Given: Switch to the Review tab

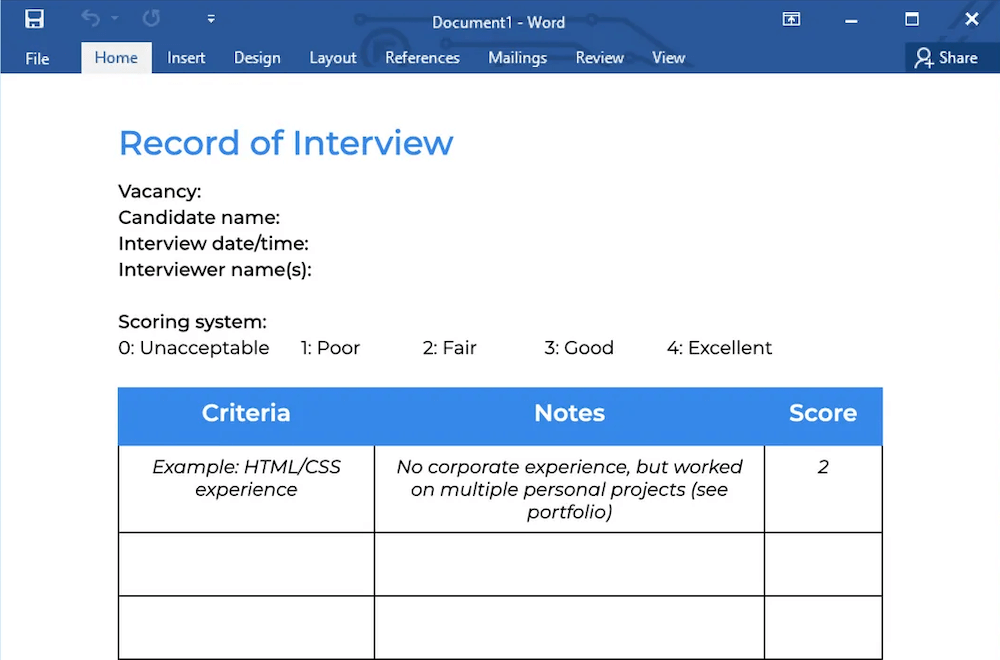Looking at the screenshot, I should point(599,58).
